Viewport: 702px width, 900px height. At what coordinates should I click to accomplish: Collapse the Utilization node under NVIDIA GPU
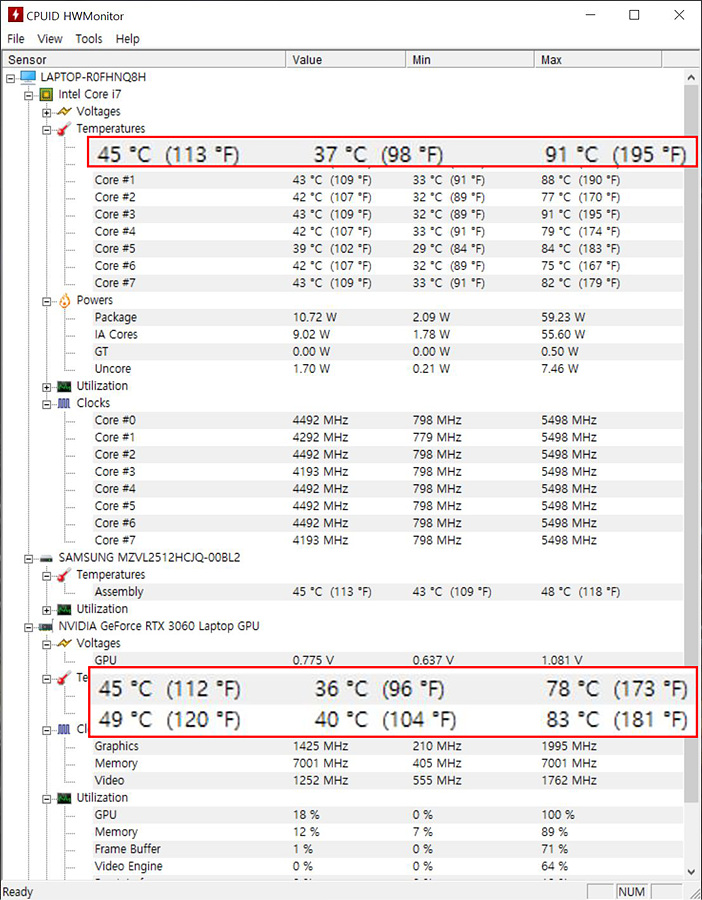pyautogui.click(x=46, y=799)
